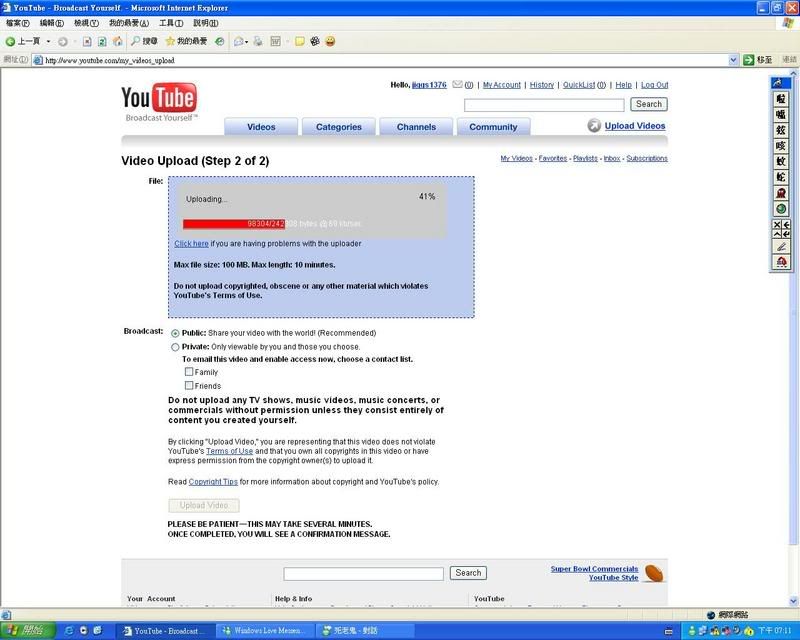This screenshot has width=800, height=640.
Task: Switch to Windows Live Messenger taskbar button
Action: click(264, 631)
